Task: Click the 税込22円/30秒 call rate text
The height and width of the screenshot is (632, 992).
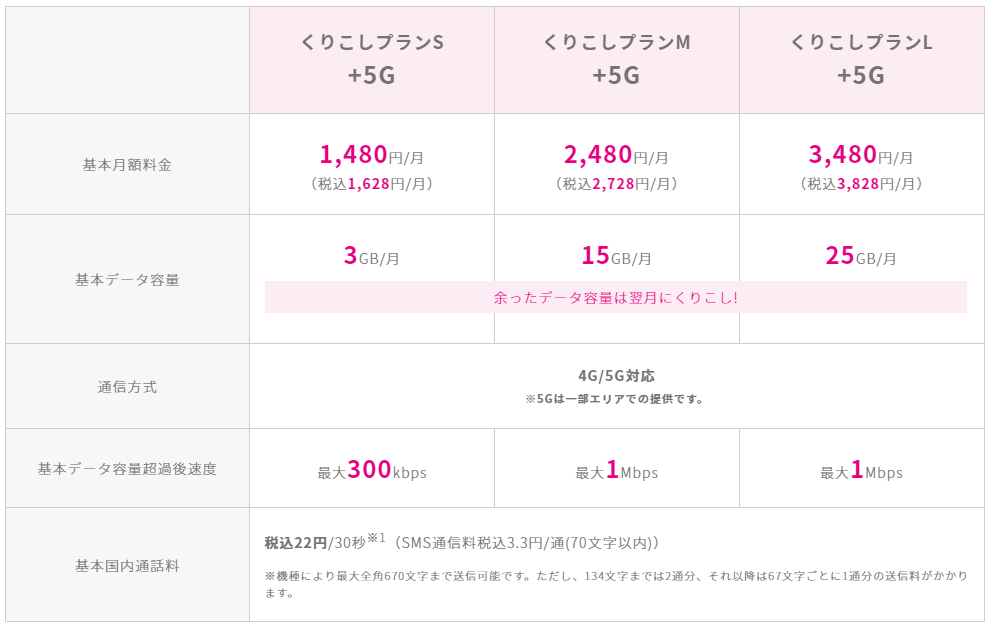Action: [315, 543]
